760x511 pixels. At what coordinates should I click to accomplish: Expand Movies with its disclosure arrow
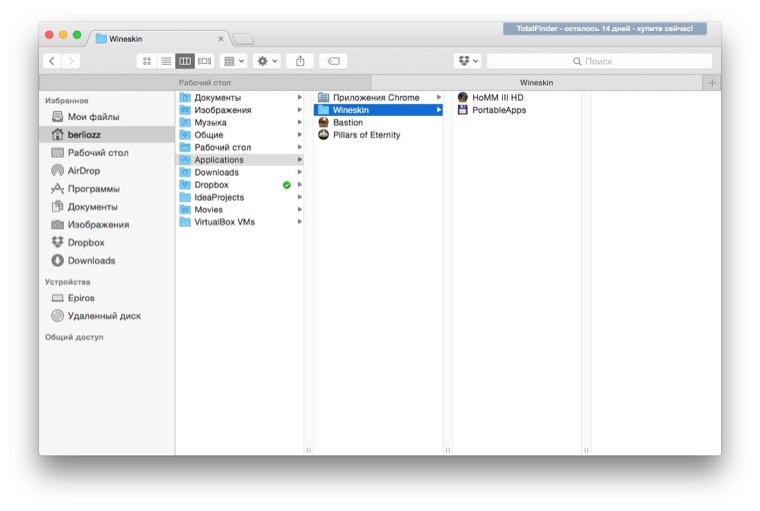pyautogui.click(x=300, y=209)
